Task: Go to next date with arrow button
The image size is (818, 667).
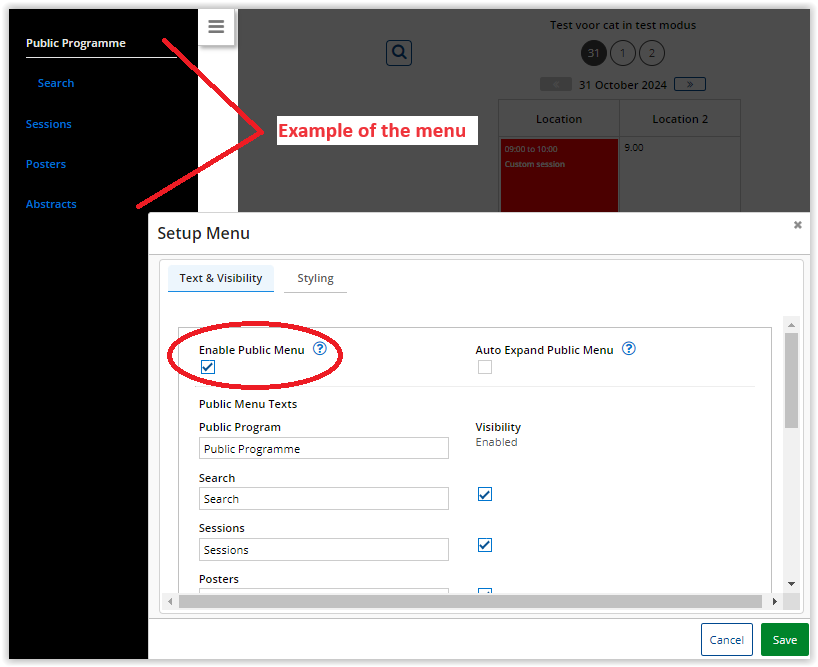Action: [x=690, y=84]
